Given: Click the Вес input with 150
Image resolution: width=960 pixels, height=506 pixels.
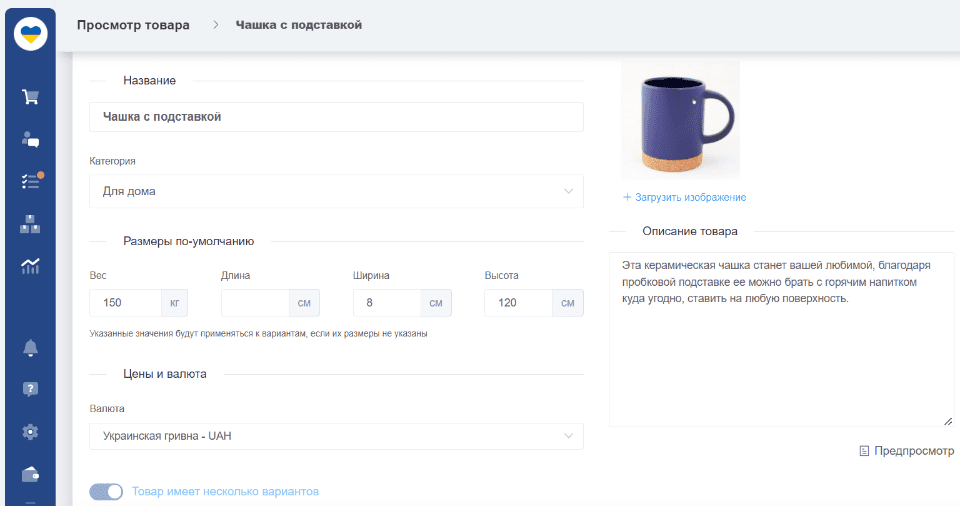Looking at the screenshot, I should pos(126,303).
